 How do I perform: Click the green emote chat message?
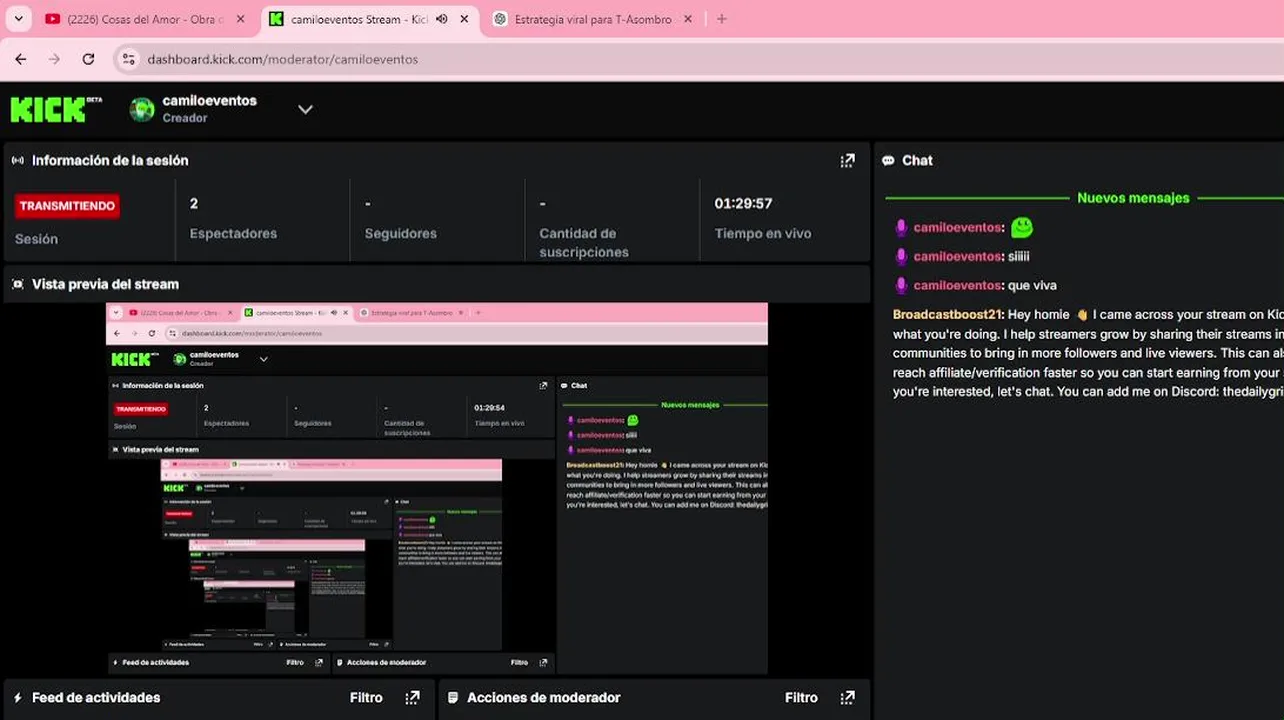(x=1021, y=228)
